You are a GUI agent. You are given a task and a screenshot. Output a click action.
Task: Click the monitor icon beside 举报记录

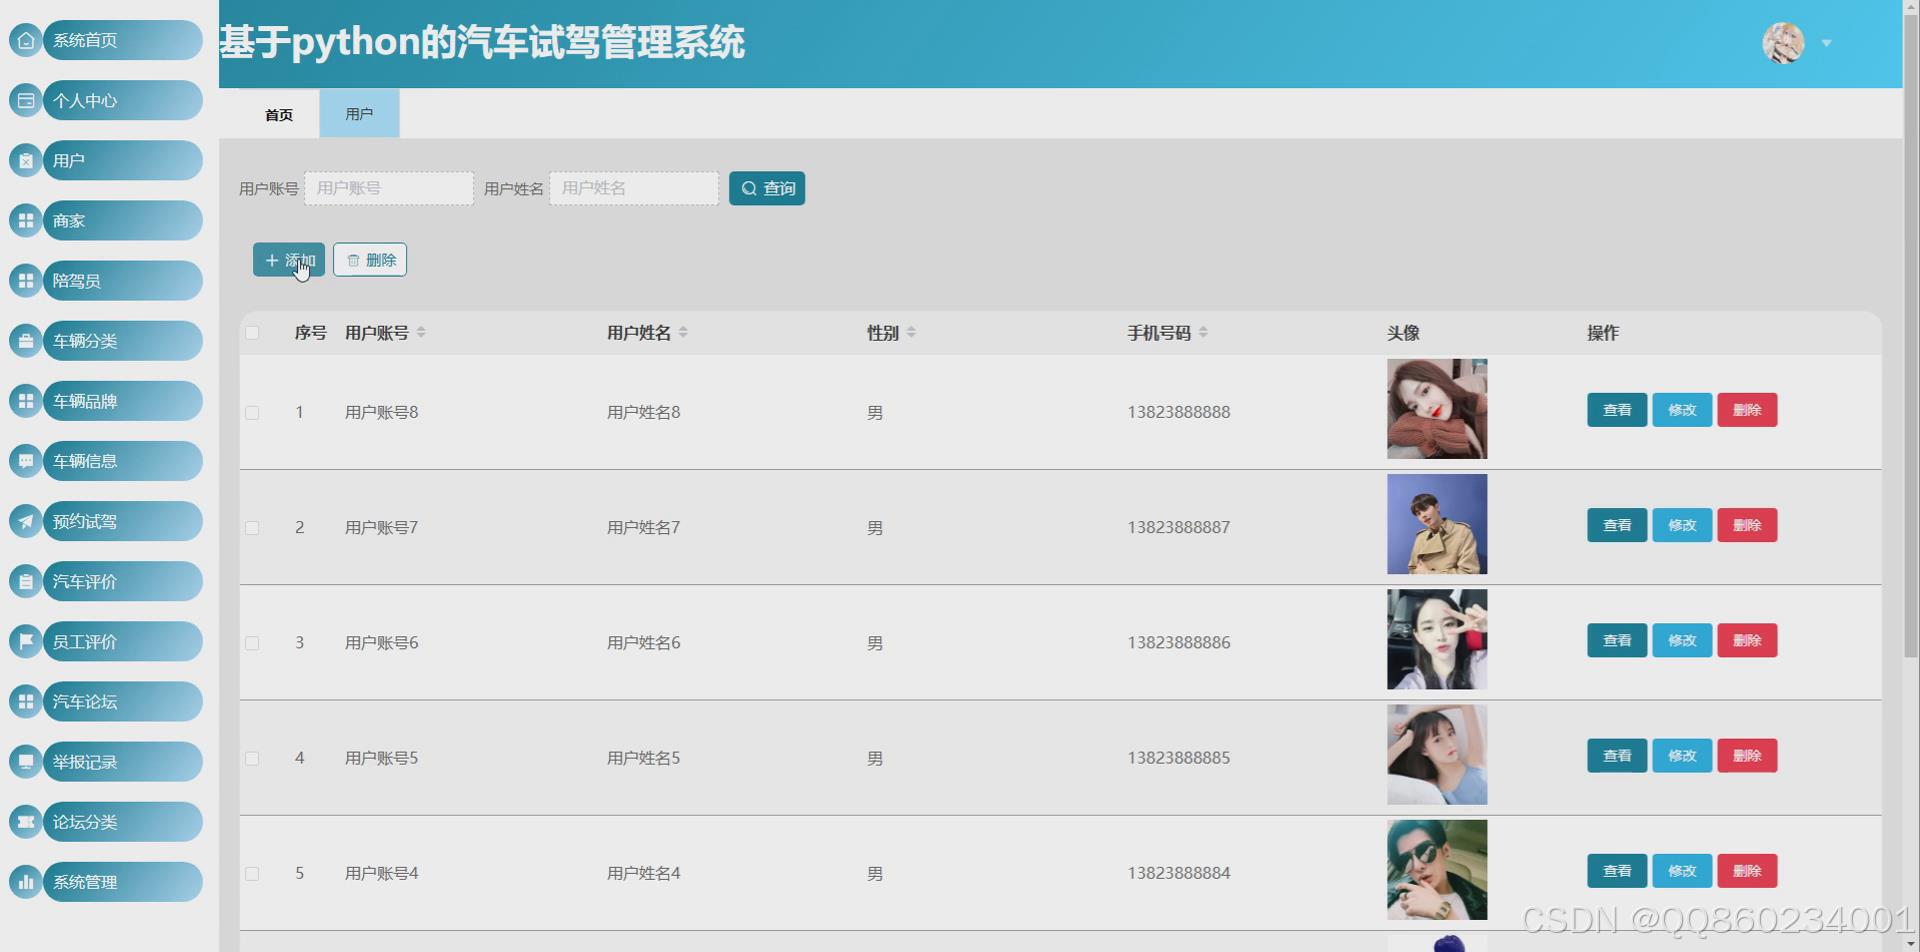coord(26,762)
